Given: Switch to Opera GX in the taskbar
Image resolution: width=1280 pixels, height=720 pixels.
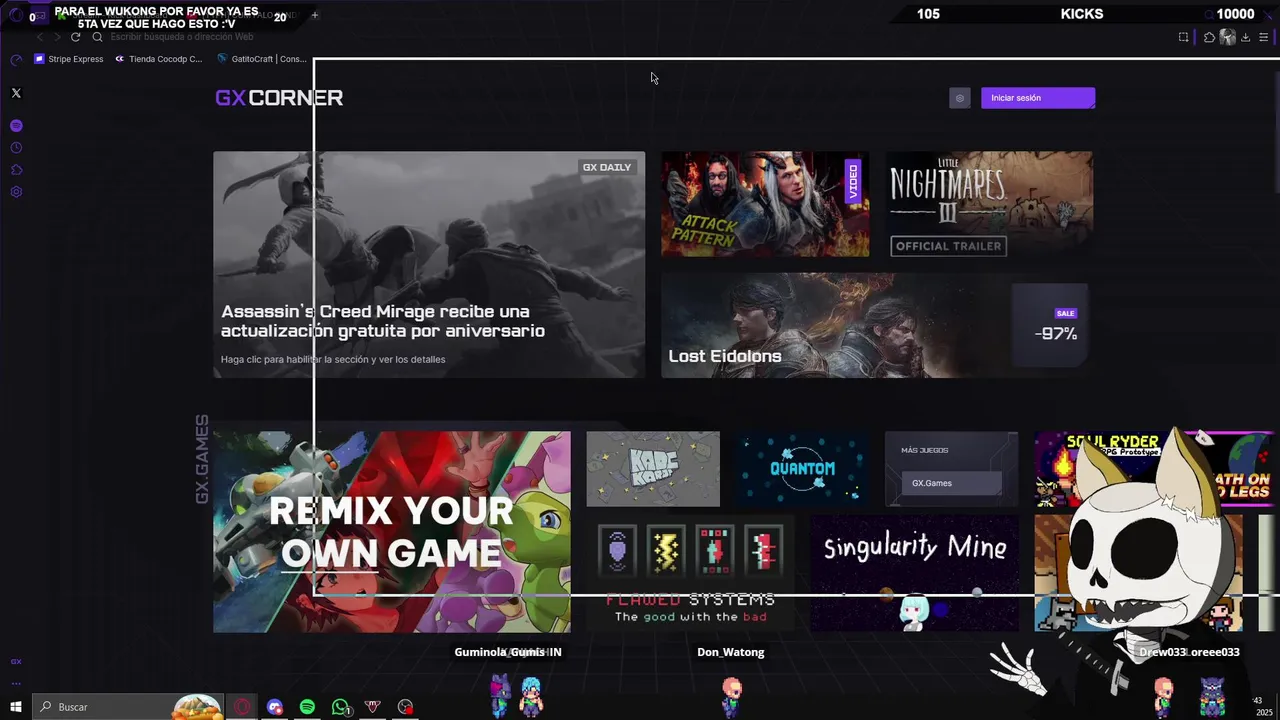Looking at the screenshot, I should pos(243,707).
